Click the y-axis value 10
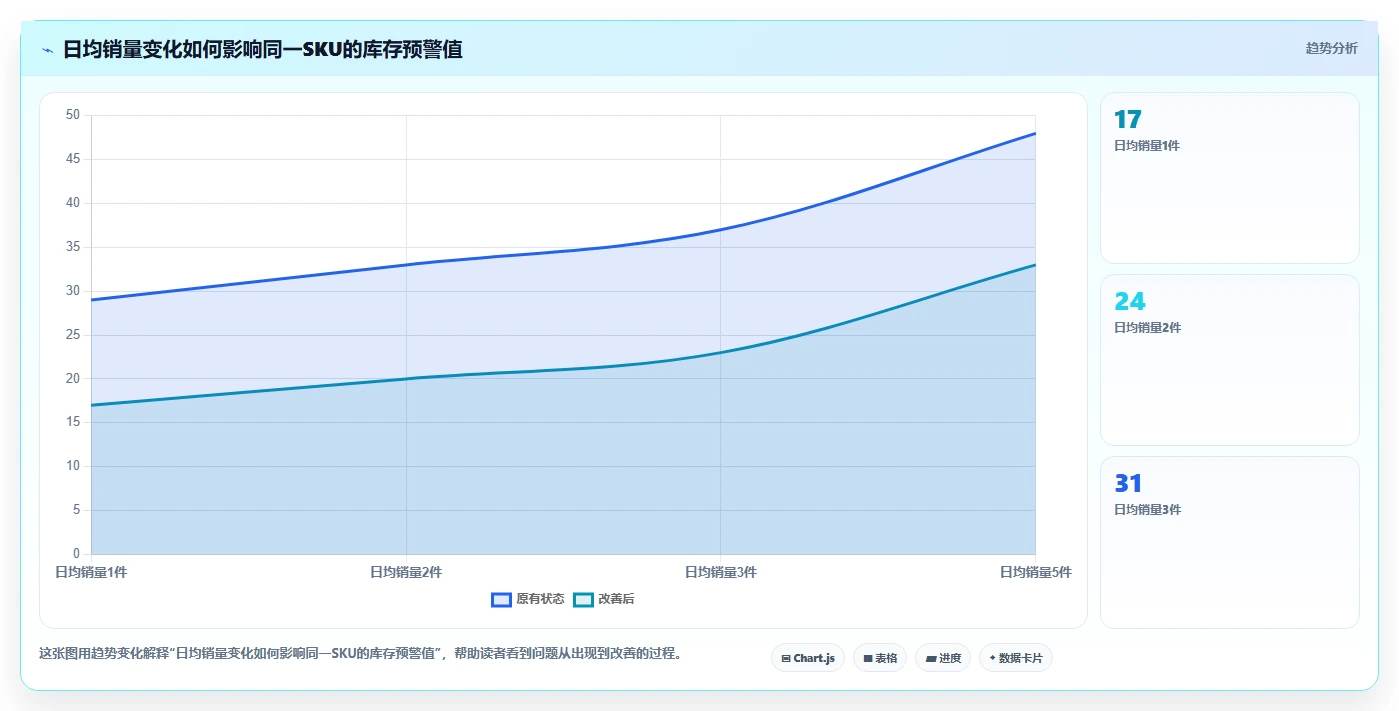 pyautogui.click(x=72, y=466)
